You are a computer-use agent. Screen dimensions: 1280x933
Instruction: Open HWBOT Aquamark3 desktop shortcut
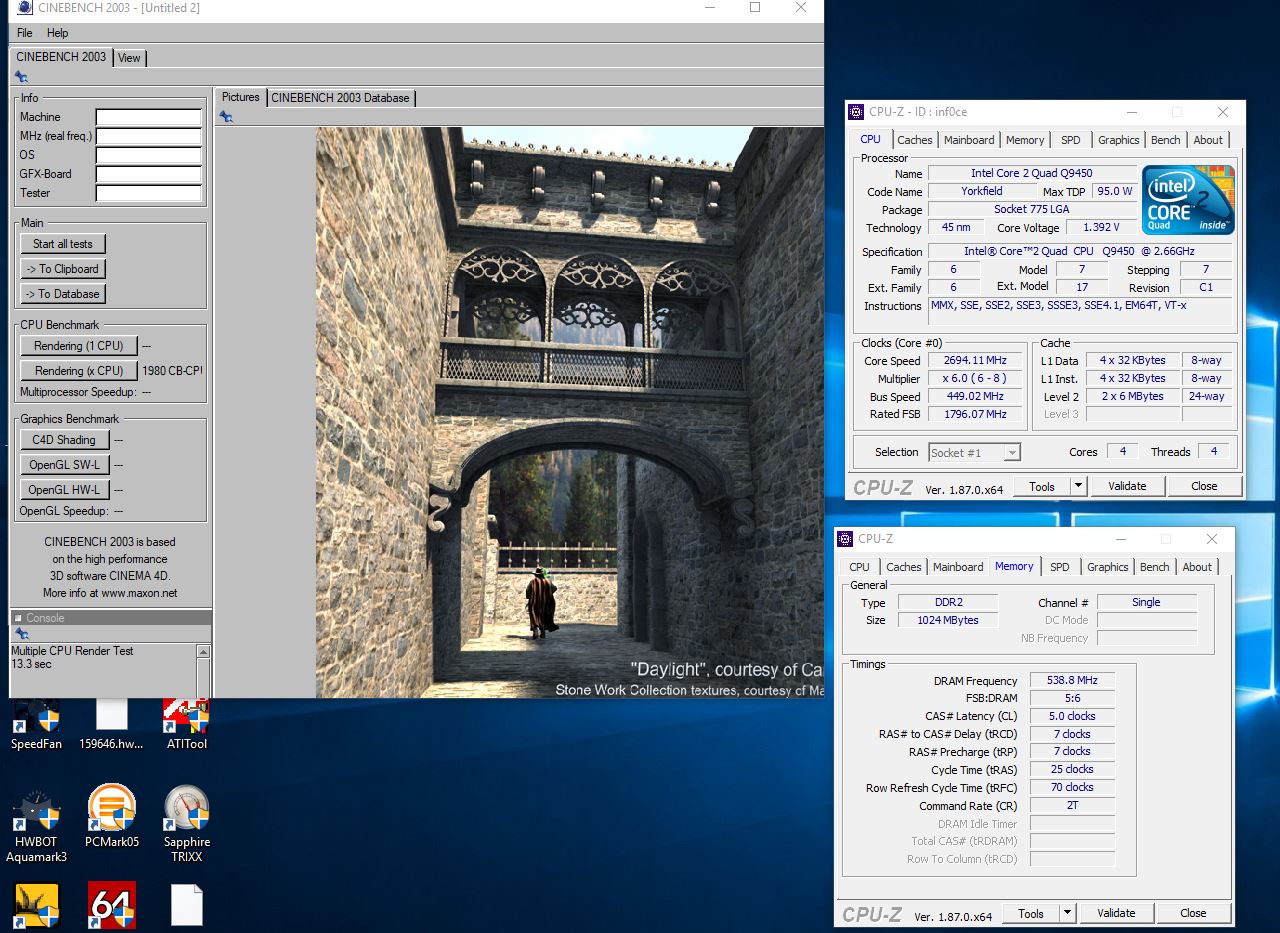click(x=36, y=824)
